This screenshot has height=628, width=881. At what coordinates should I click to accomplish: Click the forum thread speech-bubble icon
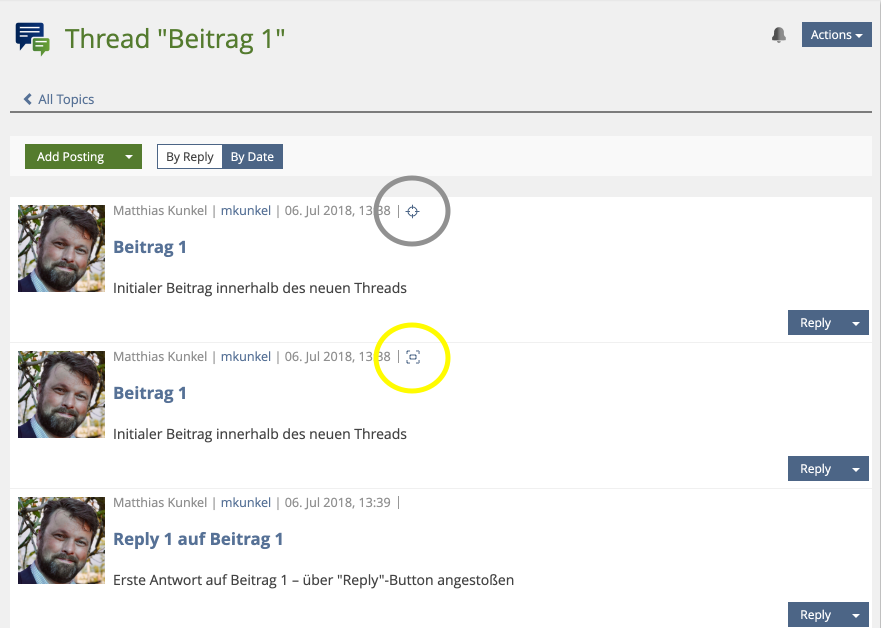[33, 38]
